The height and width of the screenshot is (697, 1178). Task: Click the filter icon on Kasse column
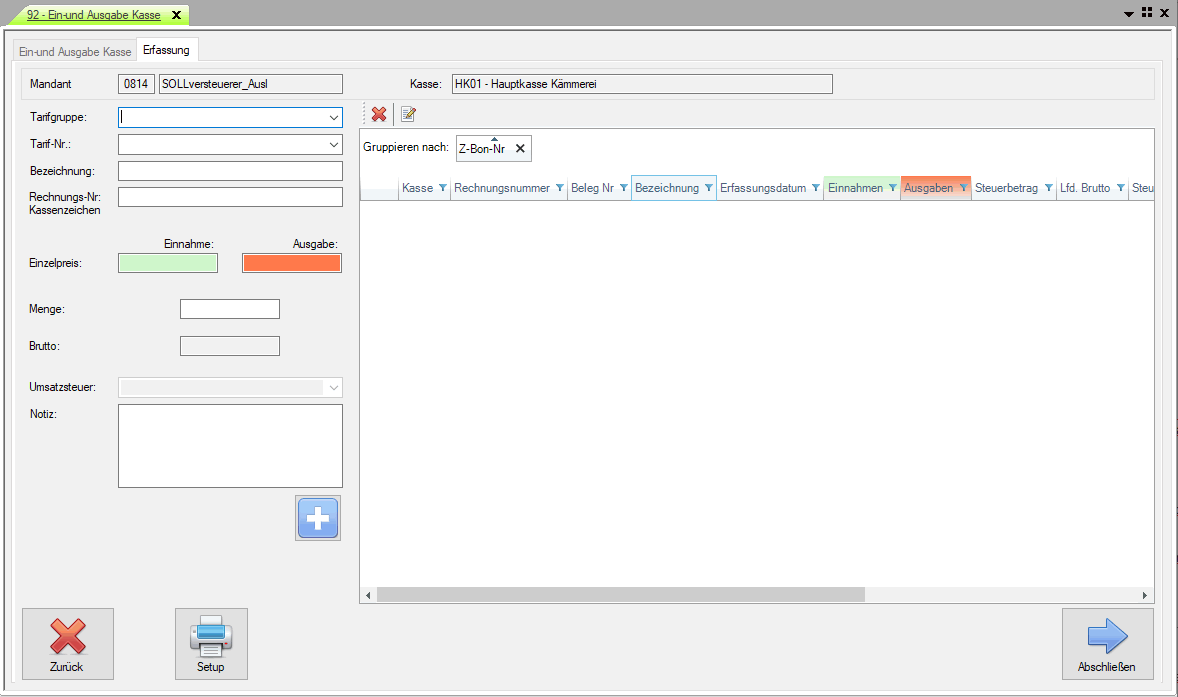click(x=443, y=188)
